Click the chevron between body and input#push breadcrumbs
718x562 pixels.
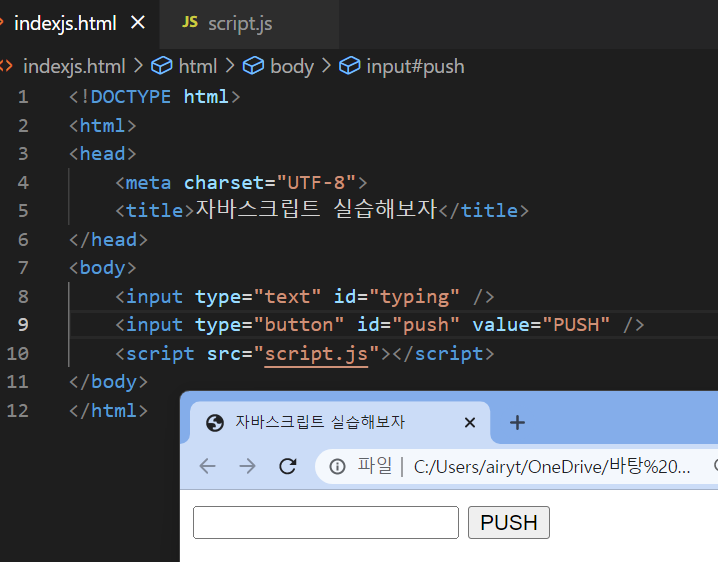click(326, 66)
